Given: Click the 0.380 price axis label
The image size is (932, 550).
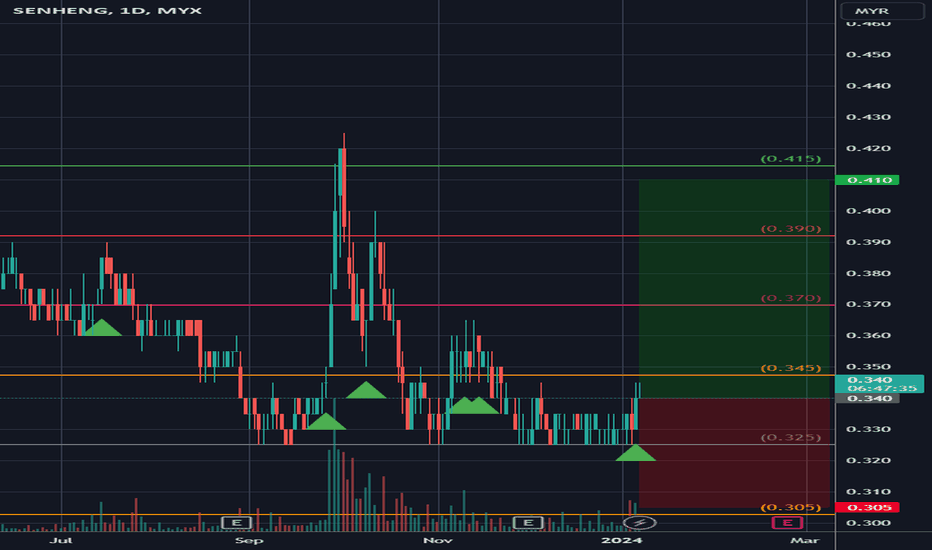Looking at the screenshot, I should (868, 274).
